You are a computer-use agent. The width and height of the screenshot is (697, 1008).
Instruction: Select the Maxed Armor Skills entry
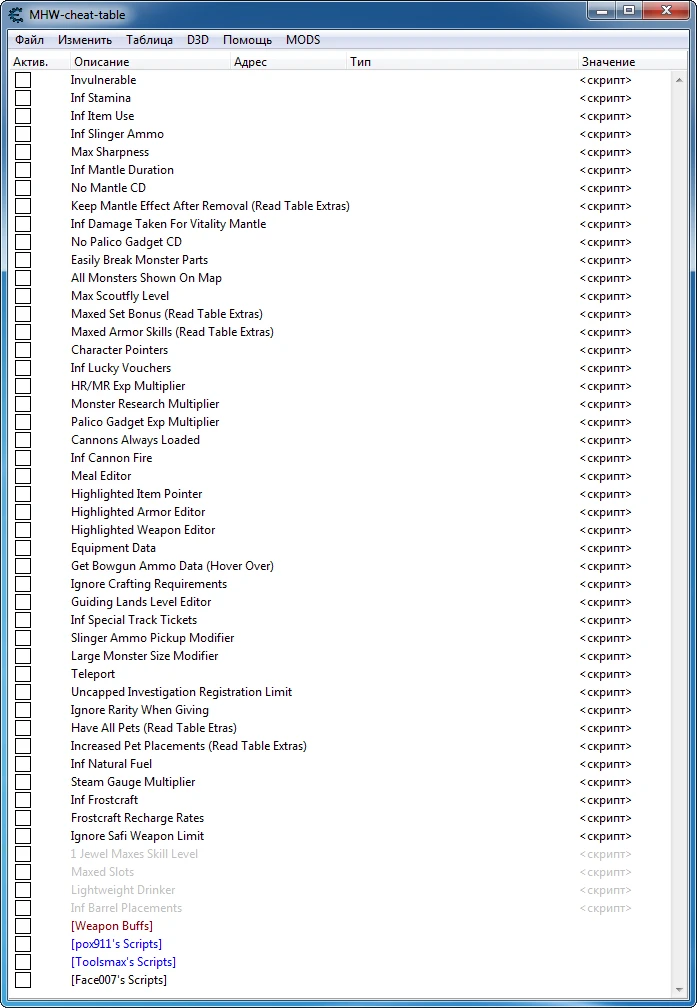172,332
